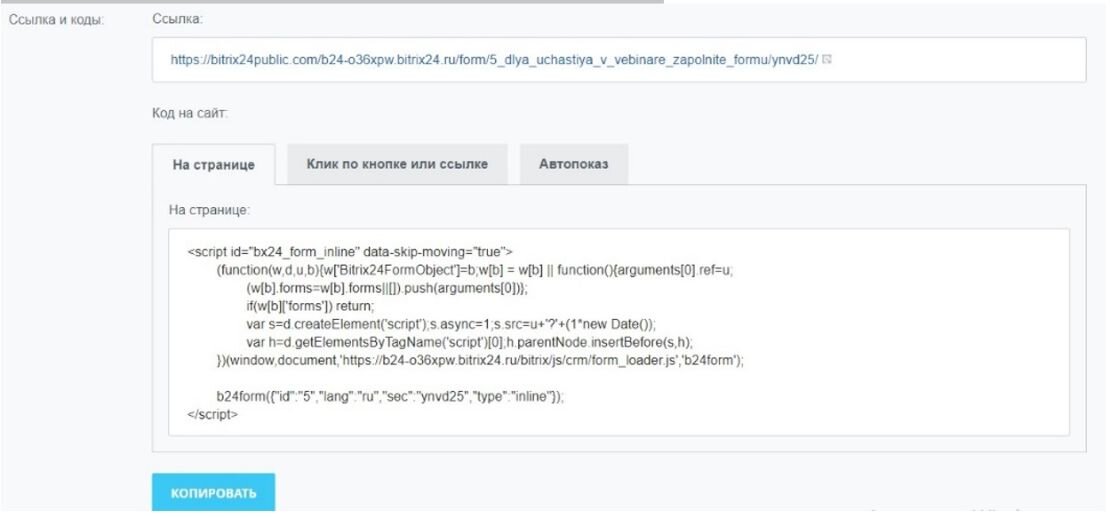
Task: Click the opening script id="bx24_form_inline" code line
Action: [350, 250]
